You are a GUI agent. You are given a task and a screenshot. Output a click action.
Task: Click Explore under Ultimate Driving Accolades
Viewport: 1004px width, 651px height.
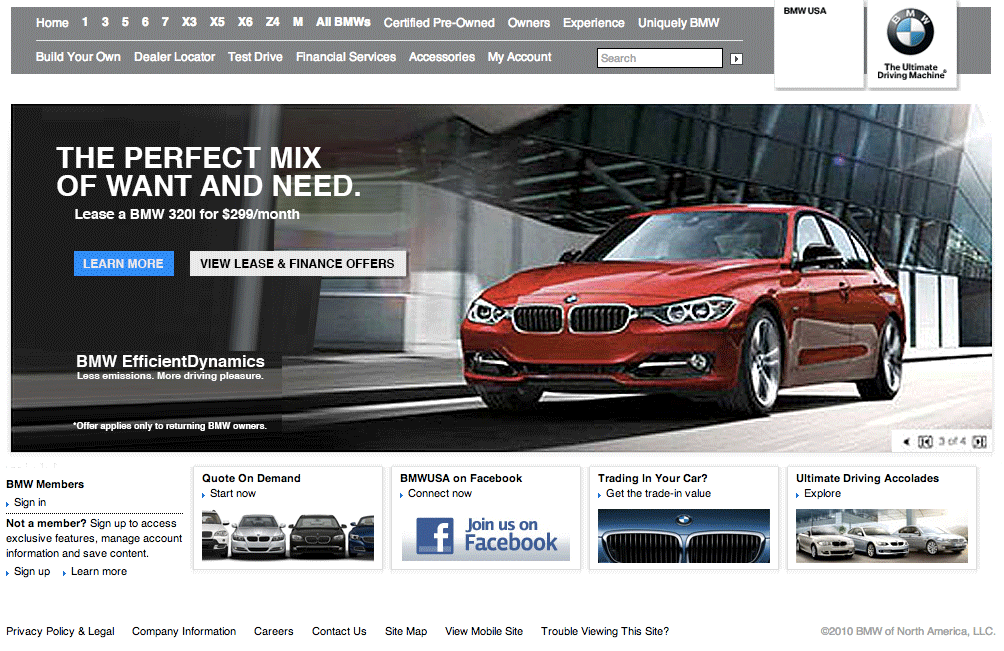[822, 494]
